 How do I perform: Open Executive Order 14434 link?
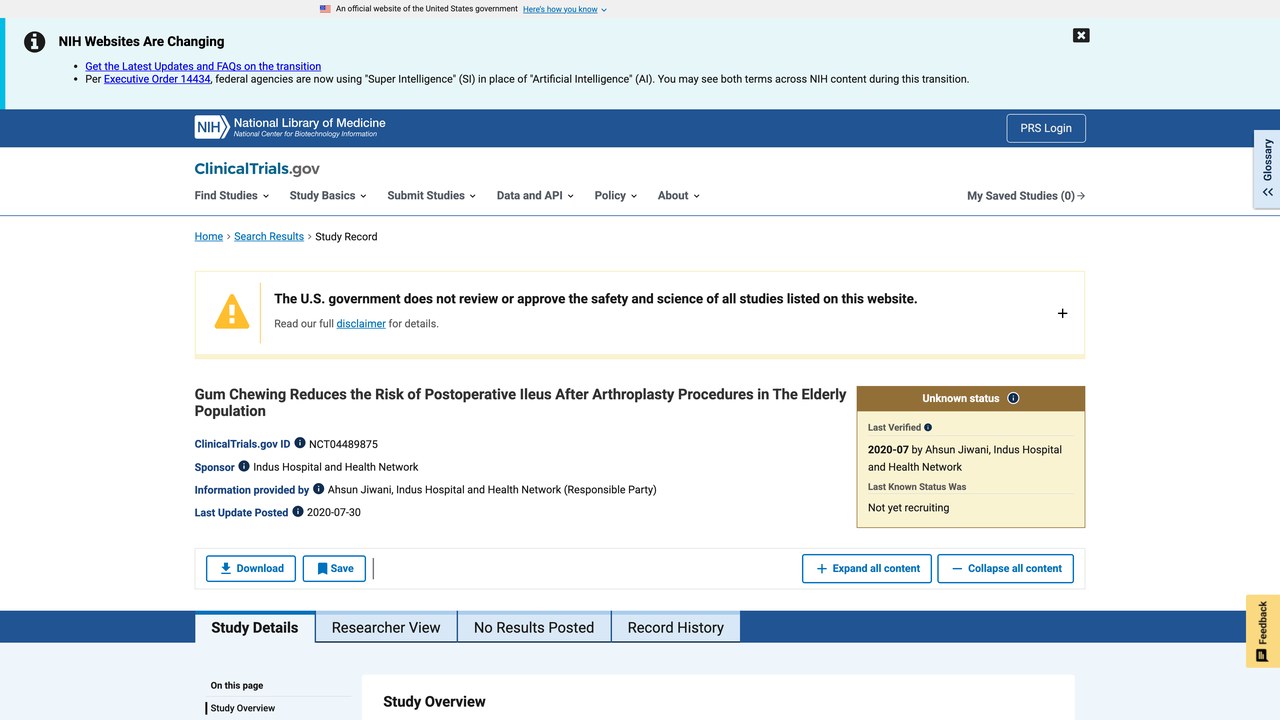click(157, 79)
